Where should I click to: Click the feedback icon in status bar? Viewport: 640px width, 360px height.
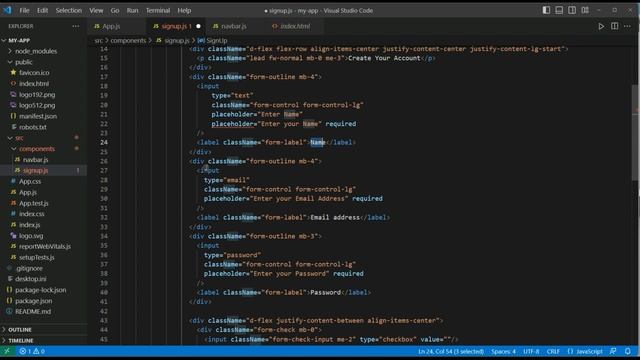[613, 351]
